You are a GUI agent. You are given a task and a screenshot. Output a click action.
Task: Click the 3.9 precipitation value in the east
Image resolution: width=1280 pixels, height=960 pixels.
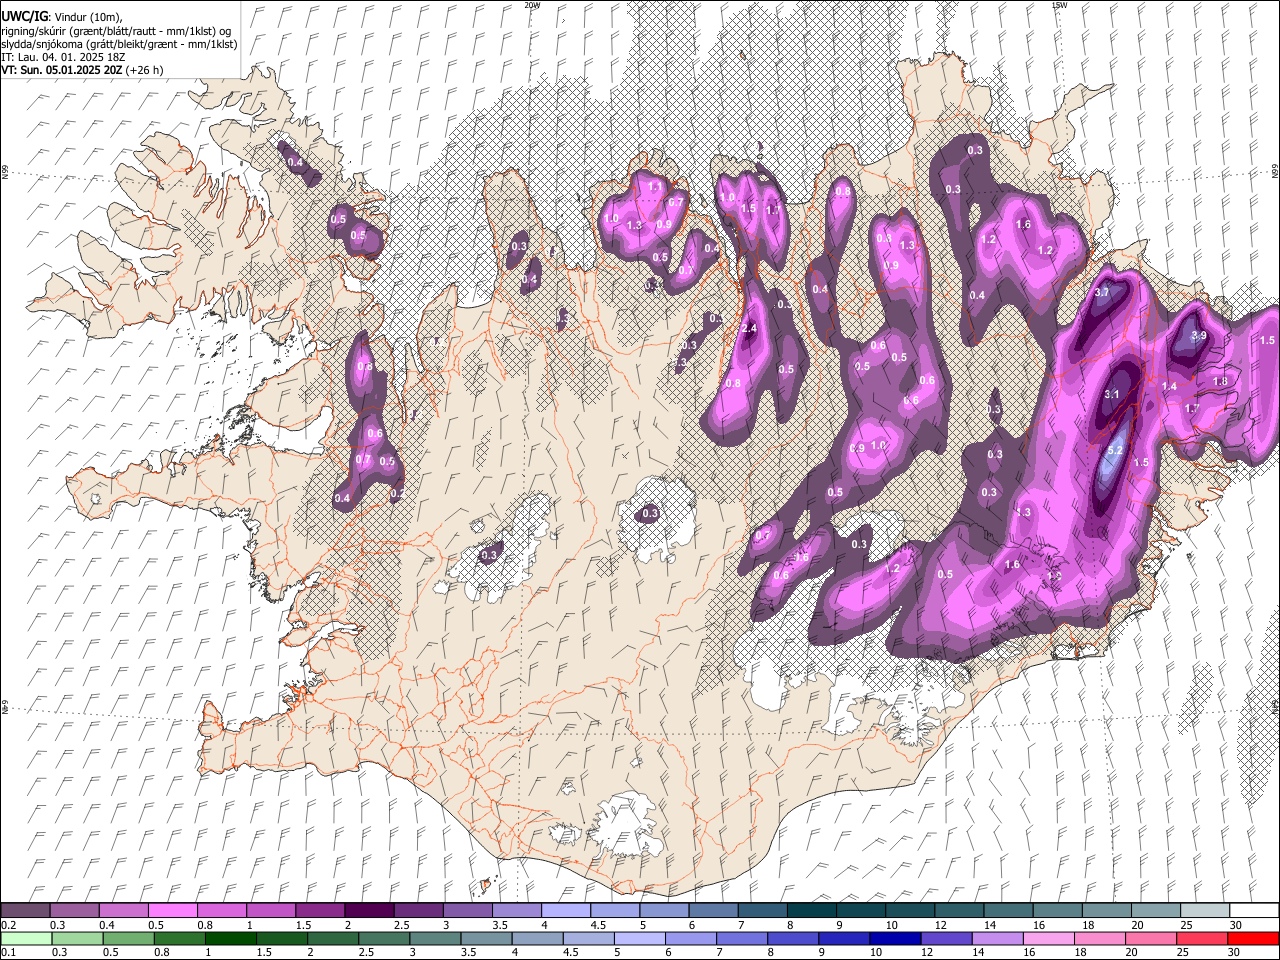coord(1199,336)
